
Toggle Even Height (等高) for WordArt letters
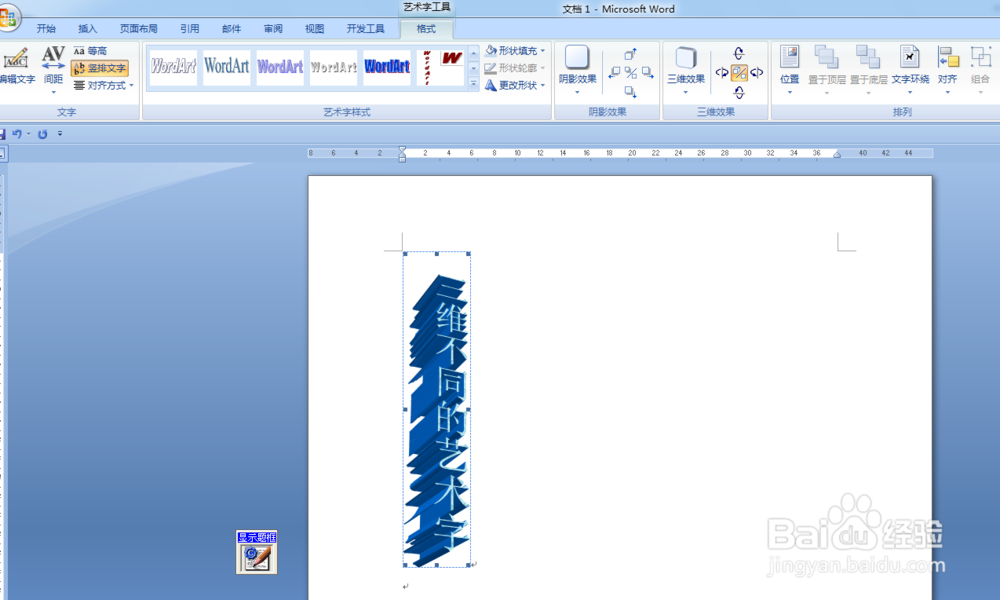pos(90,51)
